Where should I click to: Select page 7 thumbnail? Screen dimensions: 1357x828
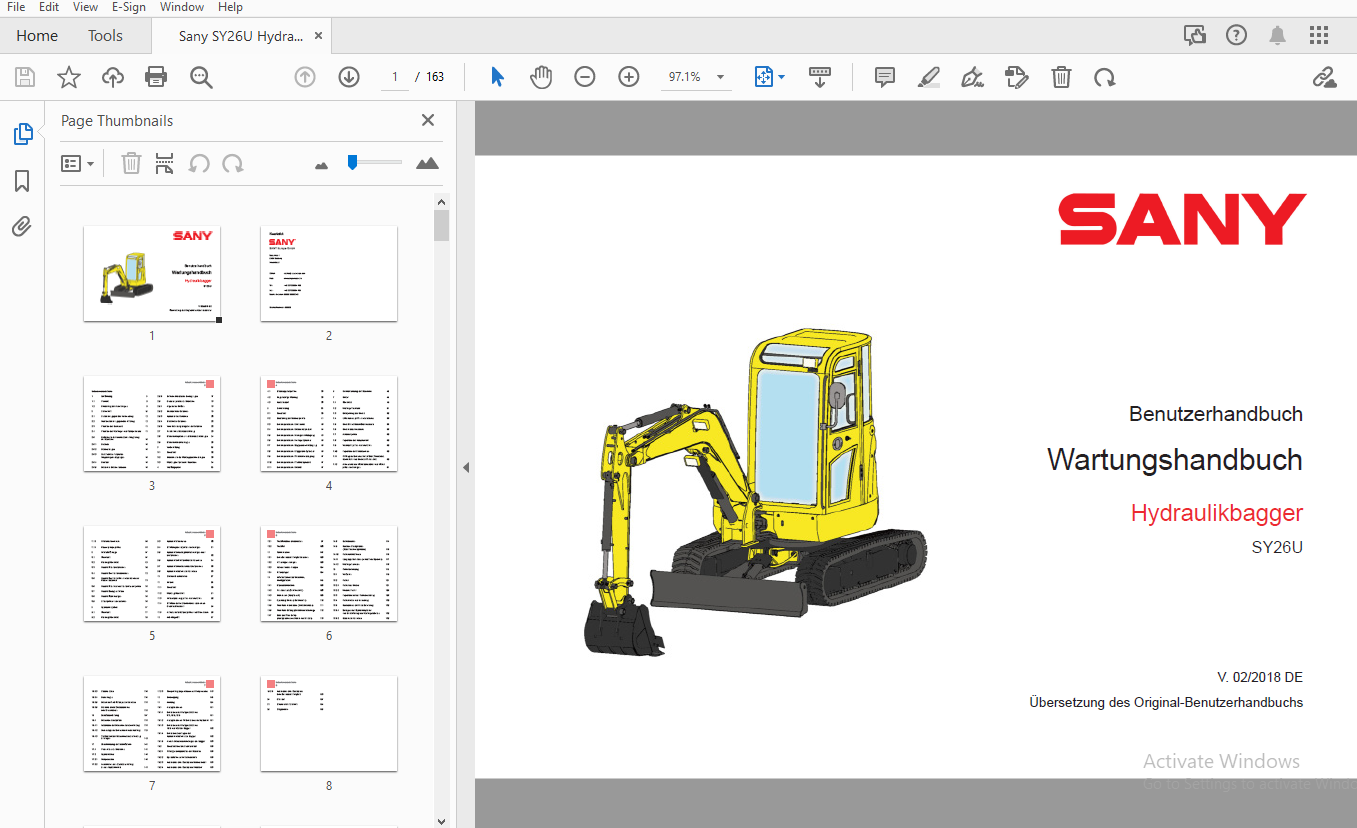point(152,723)
